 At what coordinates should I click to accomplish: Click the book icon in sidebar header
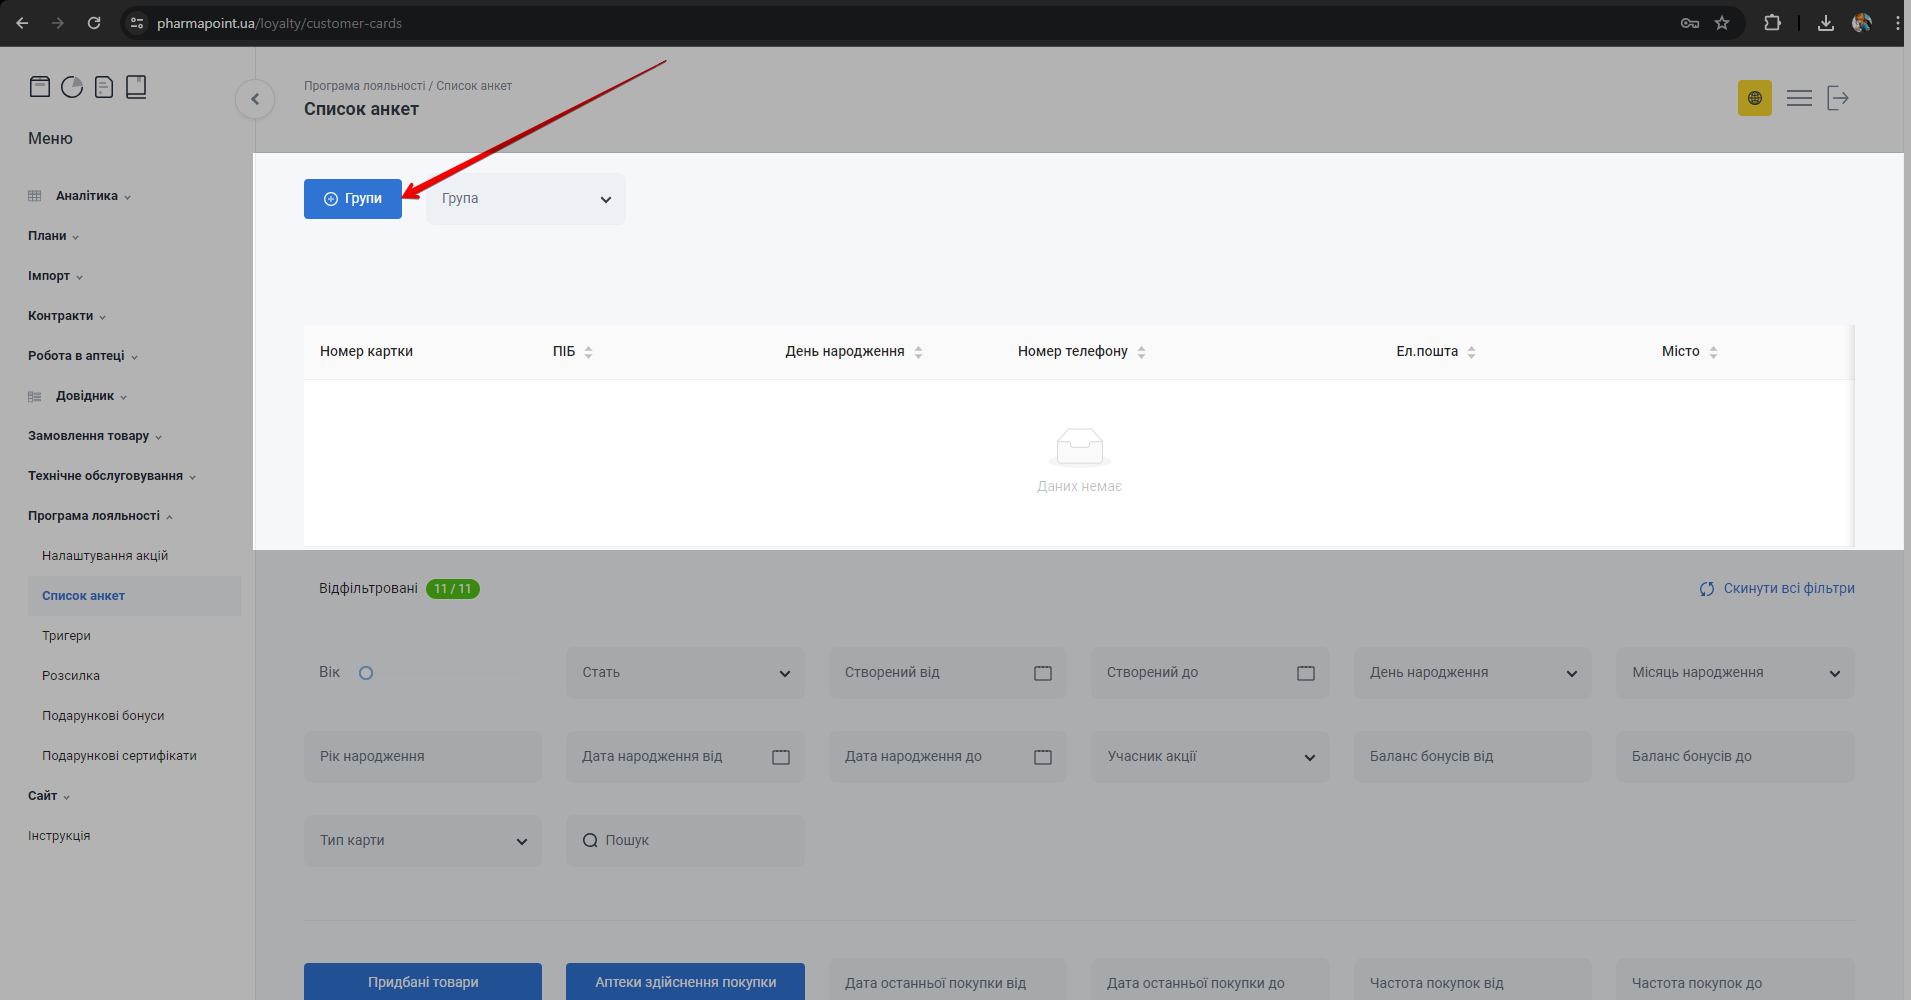tap(136, 87)
